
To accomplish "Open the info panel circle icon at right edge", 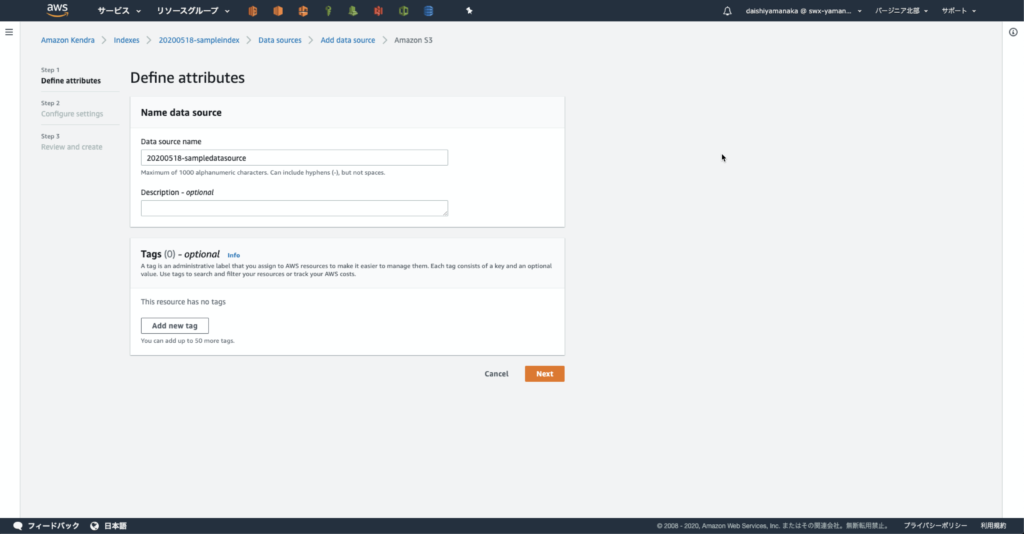I will tap(1013, 32).
